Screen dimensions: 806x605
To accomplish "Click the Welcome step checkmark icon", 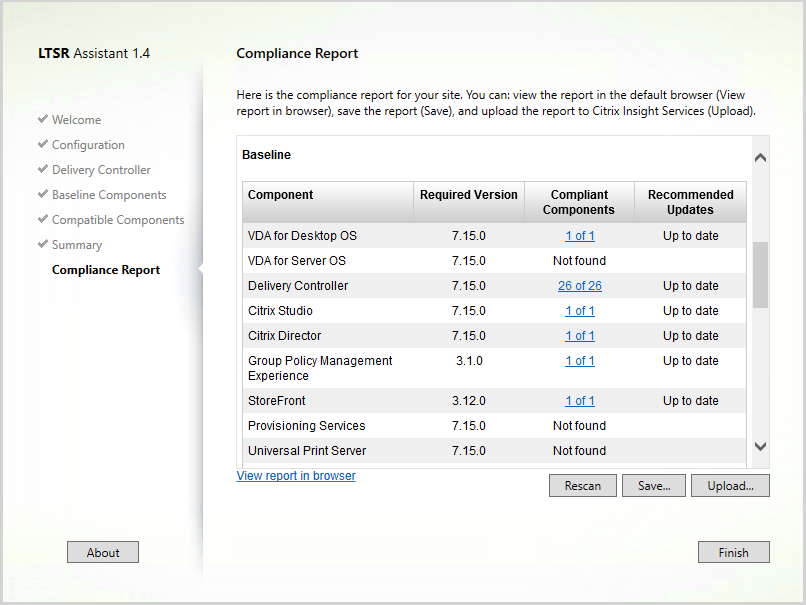I will (x=43, y=119).
